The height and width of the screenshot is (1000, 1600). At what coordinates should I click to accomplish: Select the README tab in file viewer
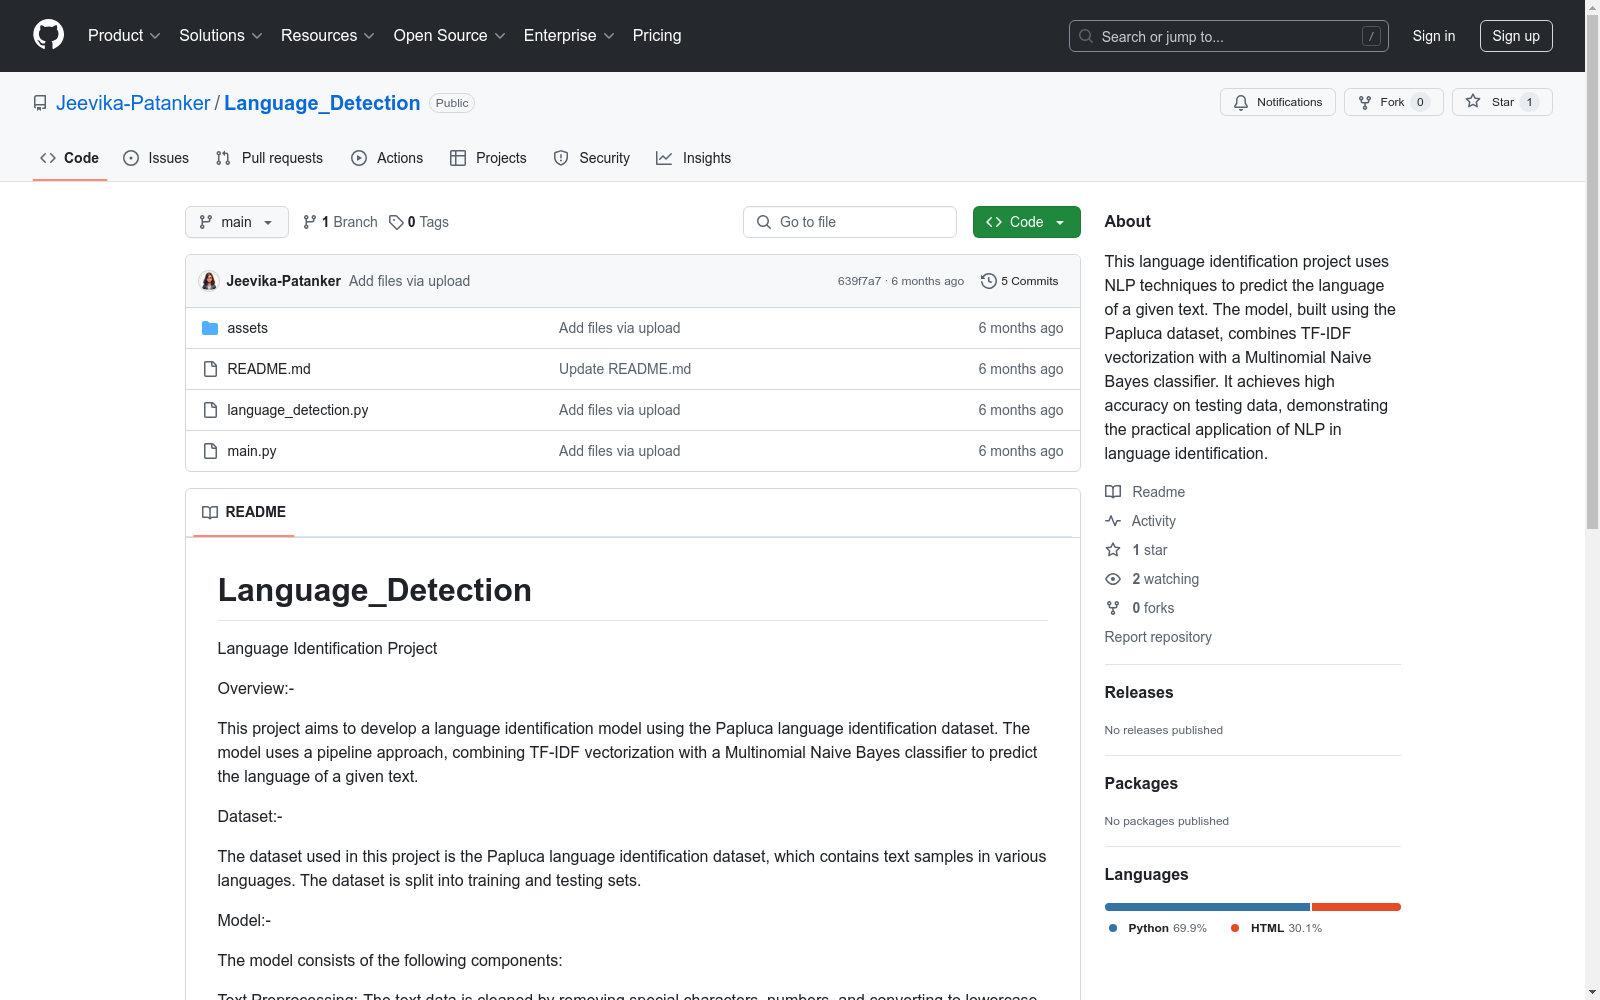point(244,512)
